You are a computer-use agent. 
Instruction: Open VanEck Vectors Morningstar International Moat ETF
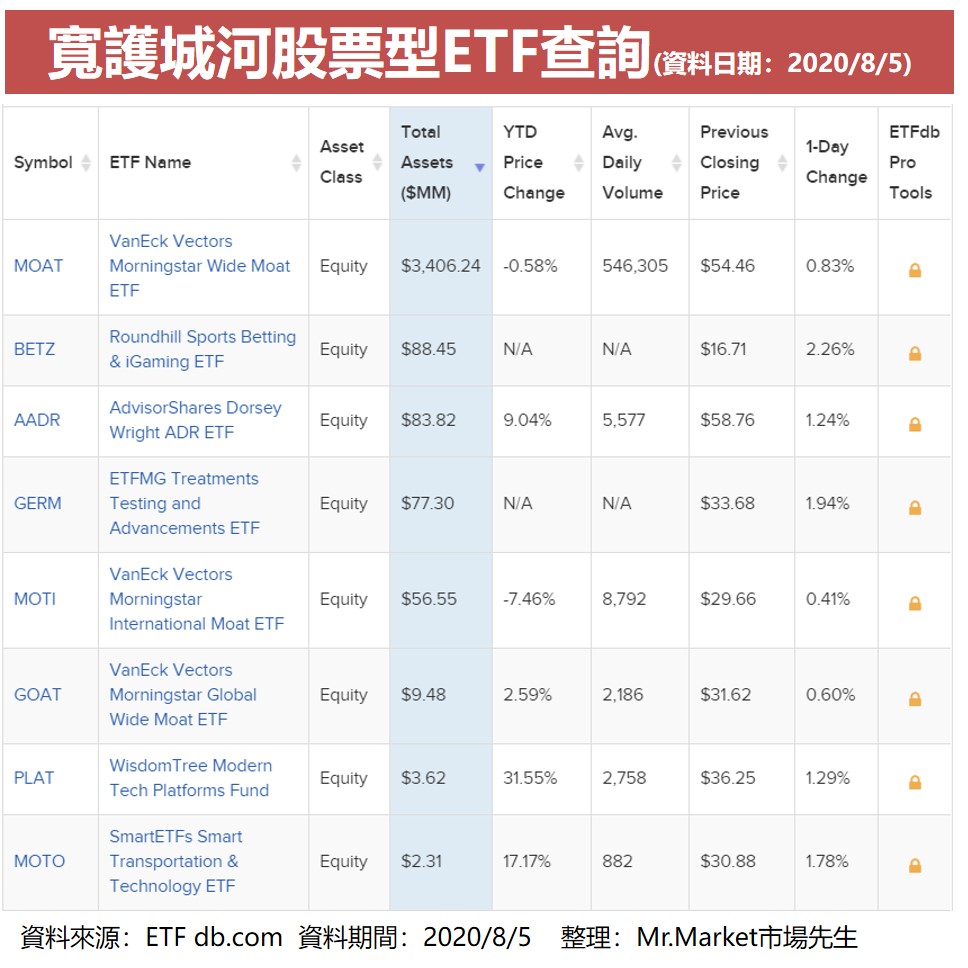[x=196, y=599]
